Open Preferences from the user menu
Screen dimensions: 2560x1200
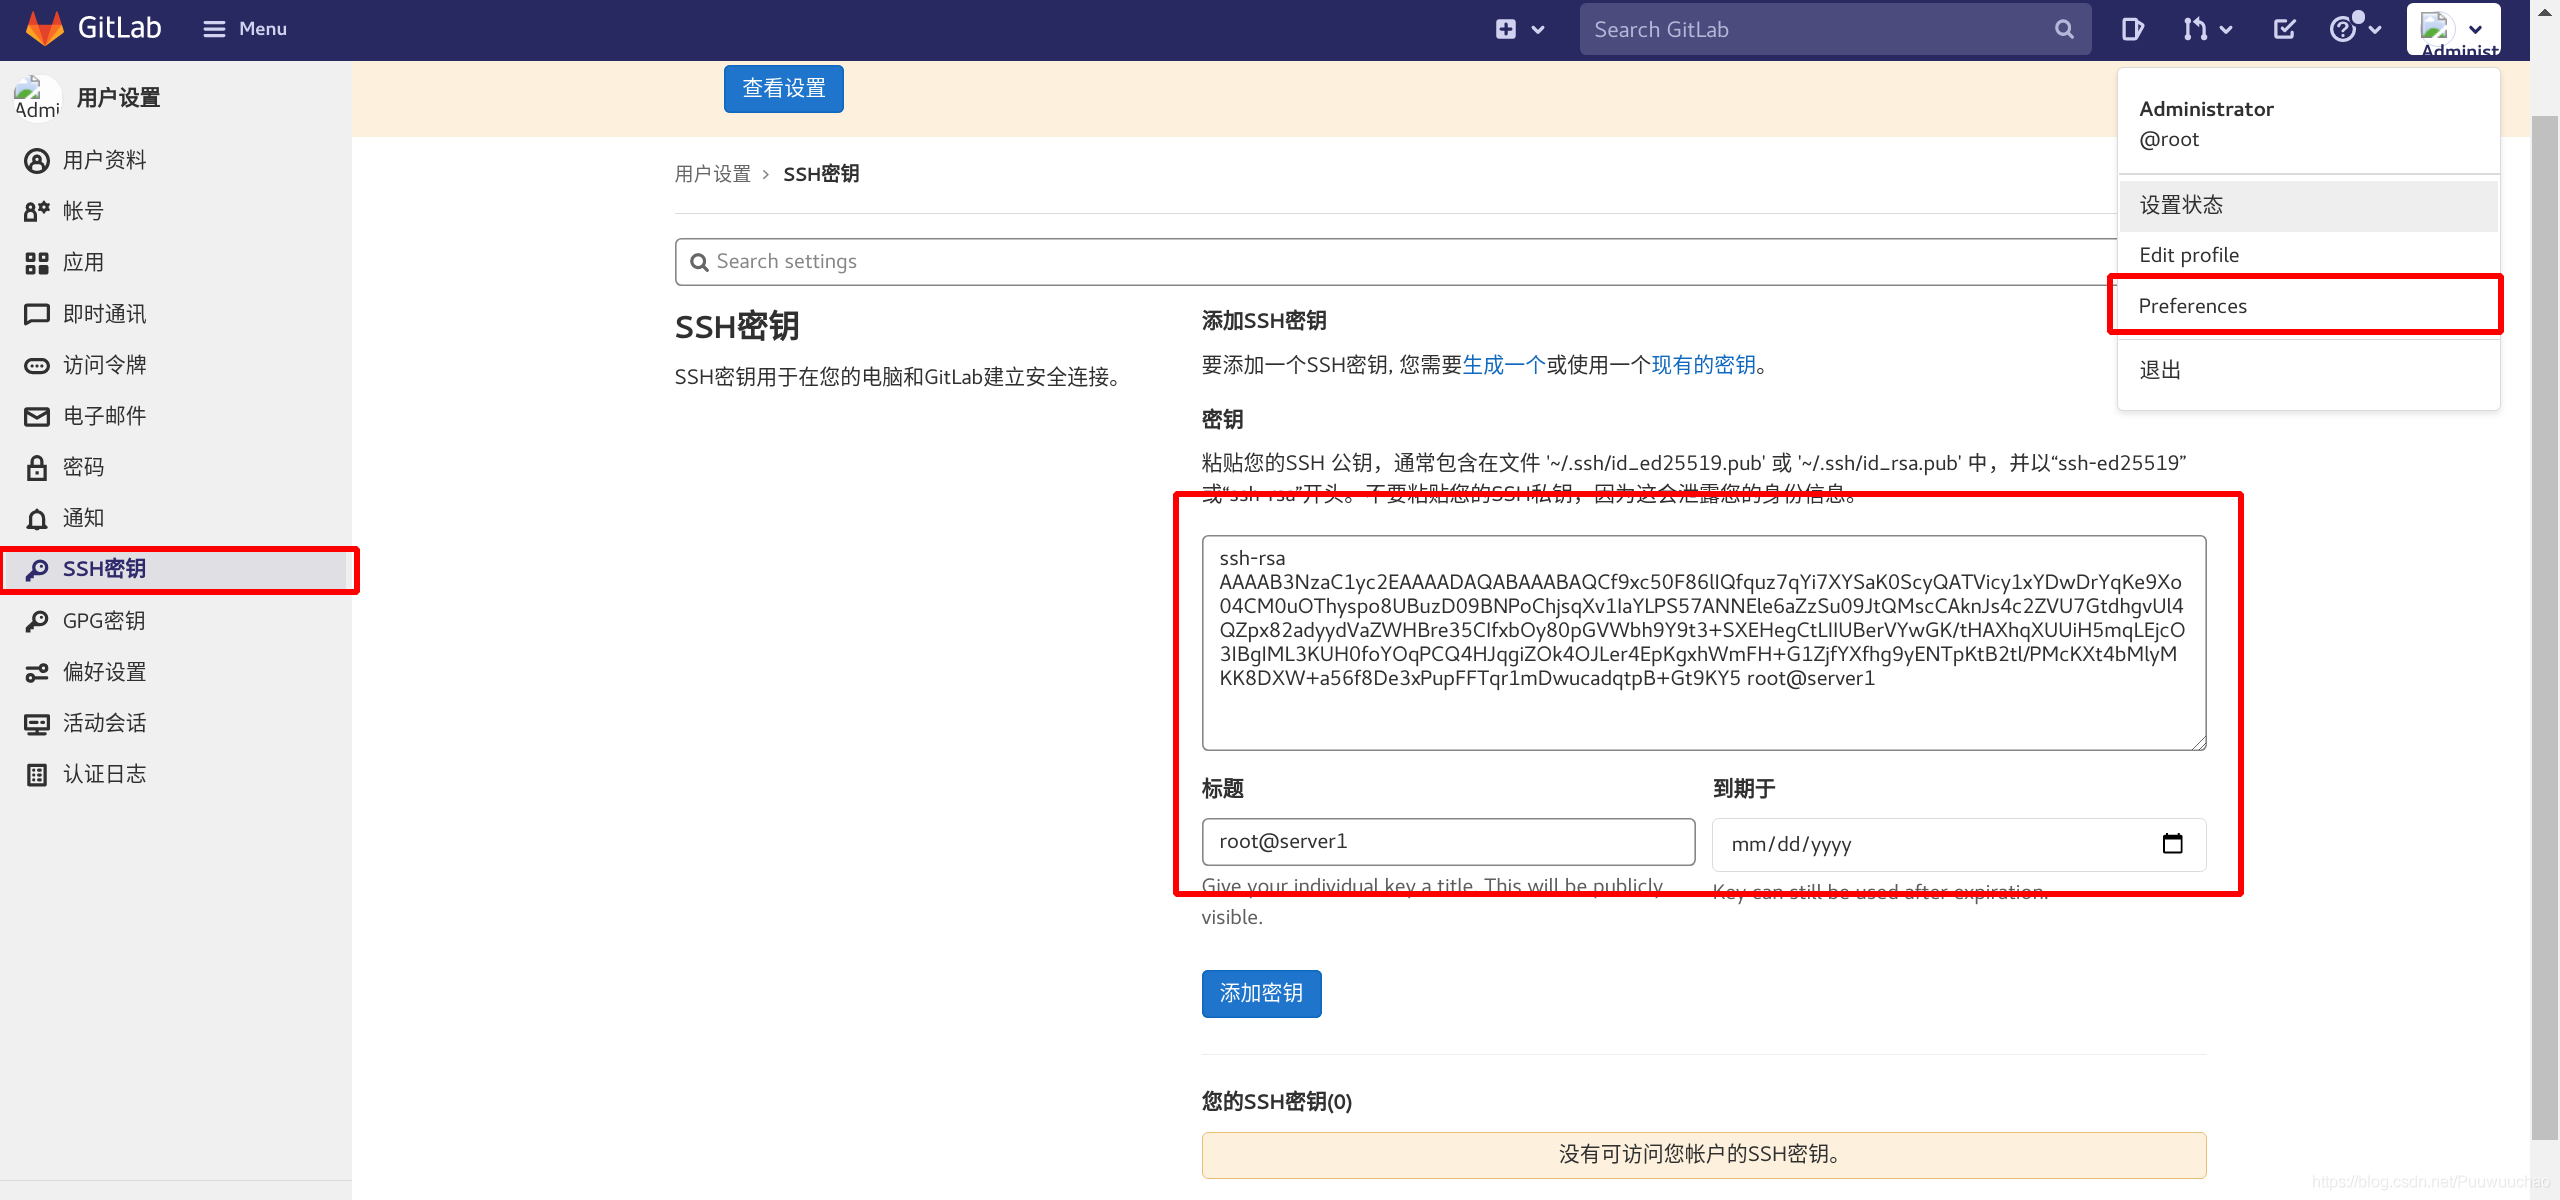(x=2192, y=306)
